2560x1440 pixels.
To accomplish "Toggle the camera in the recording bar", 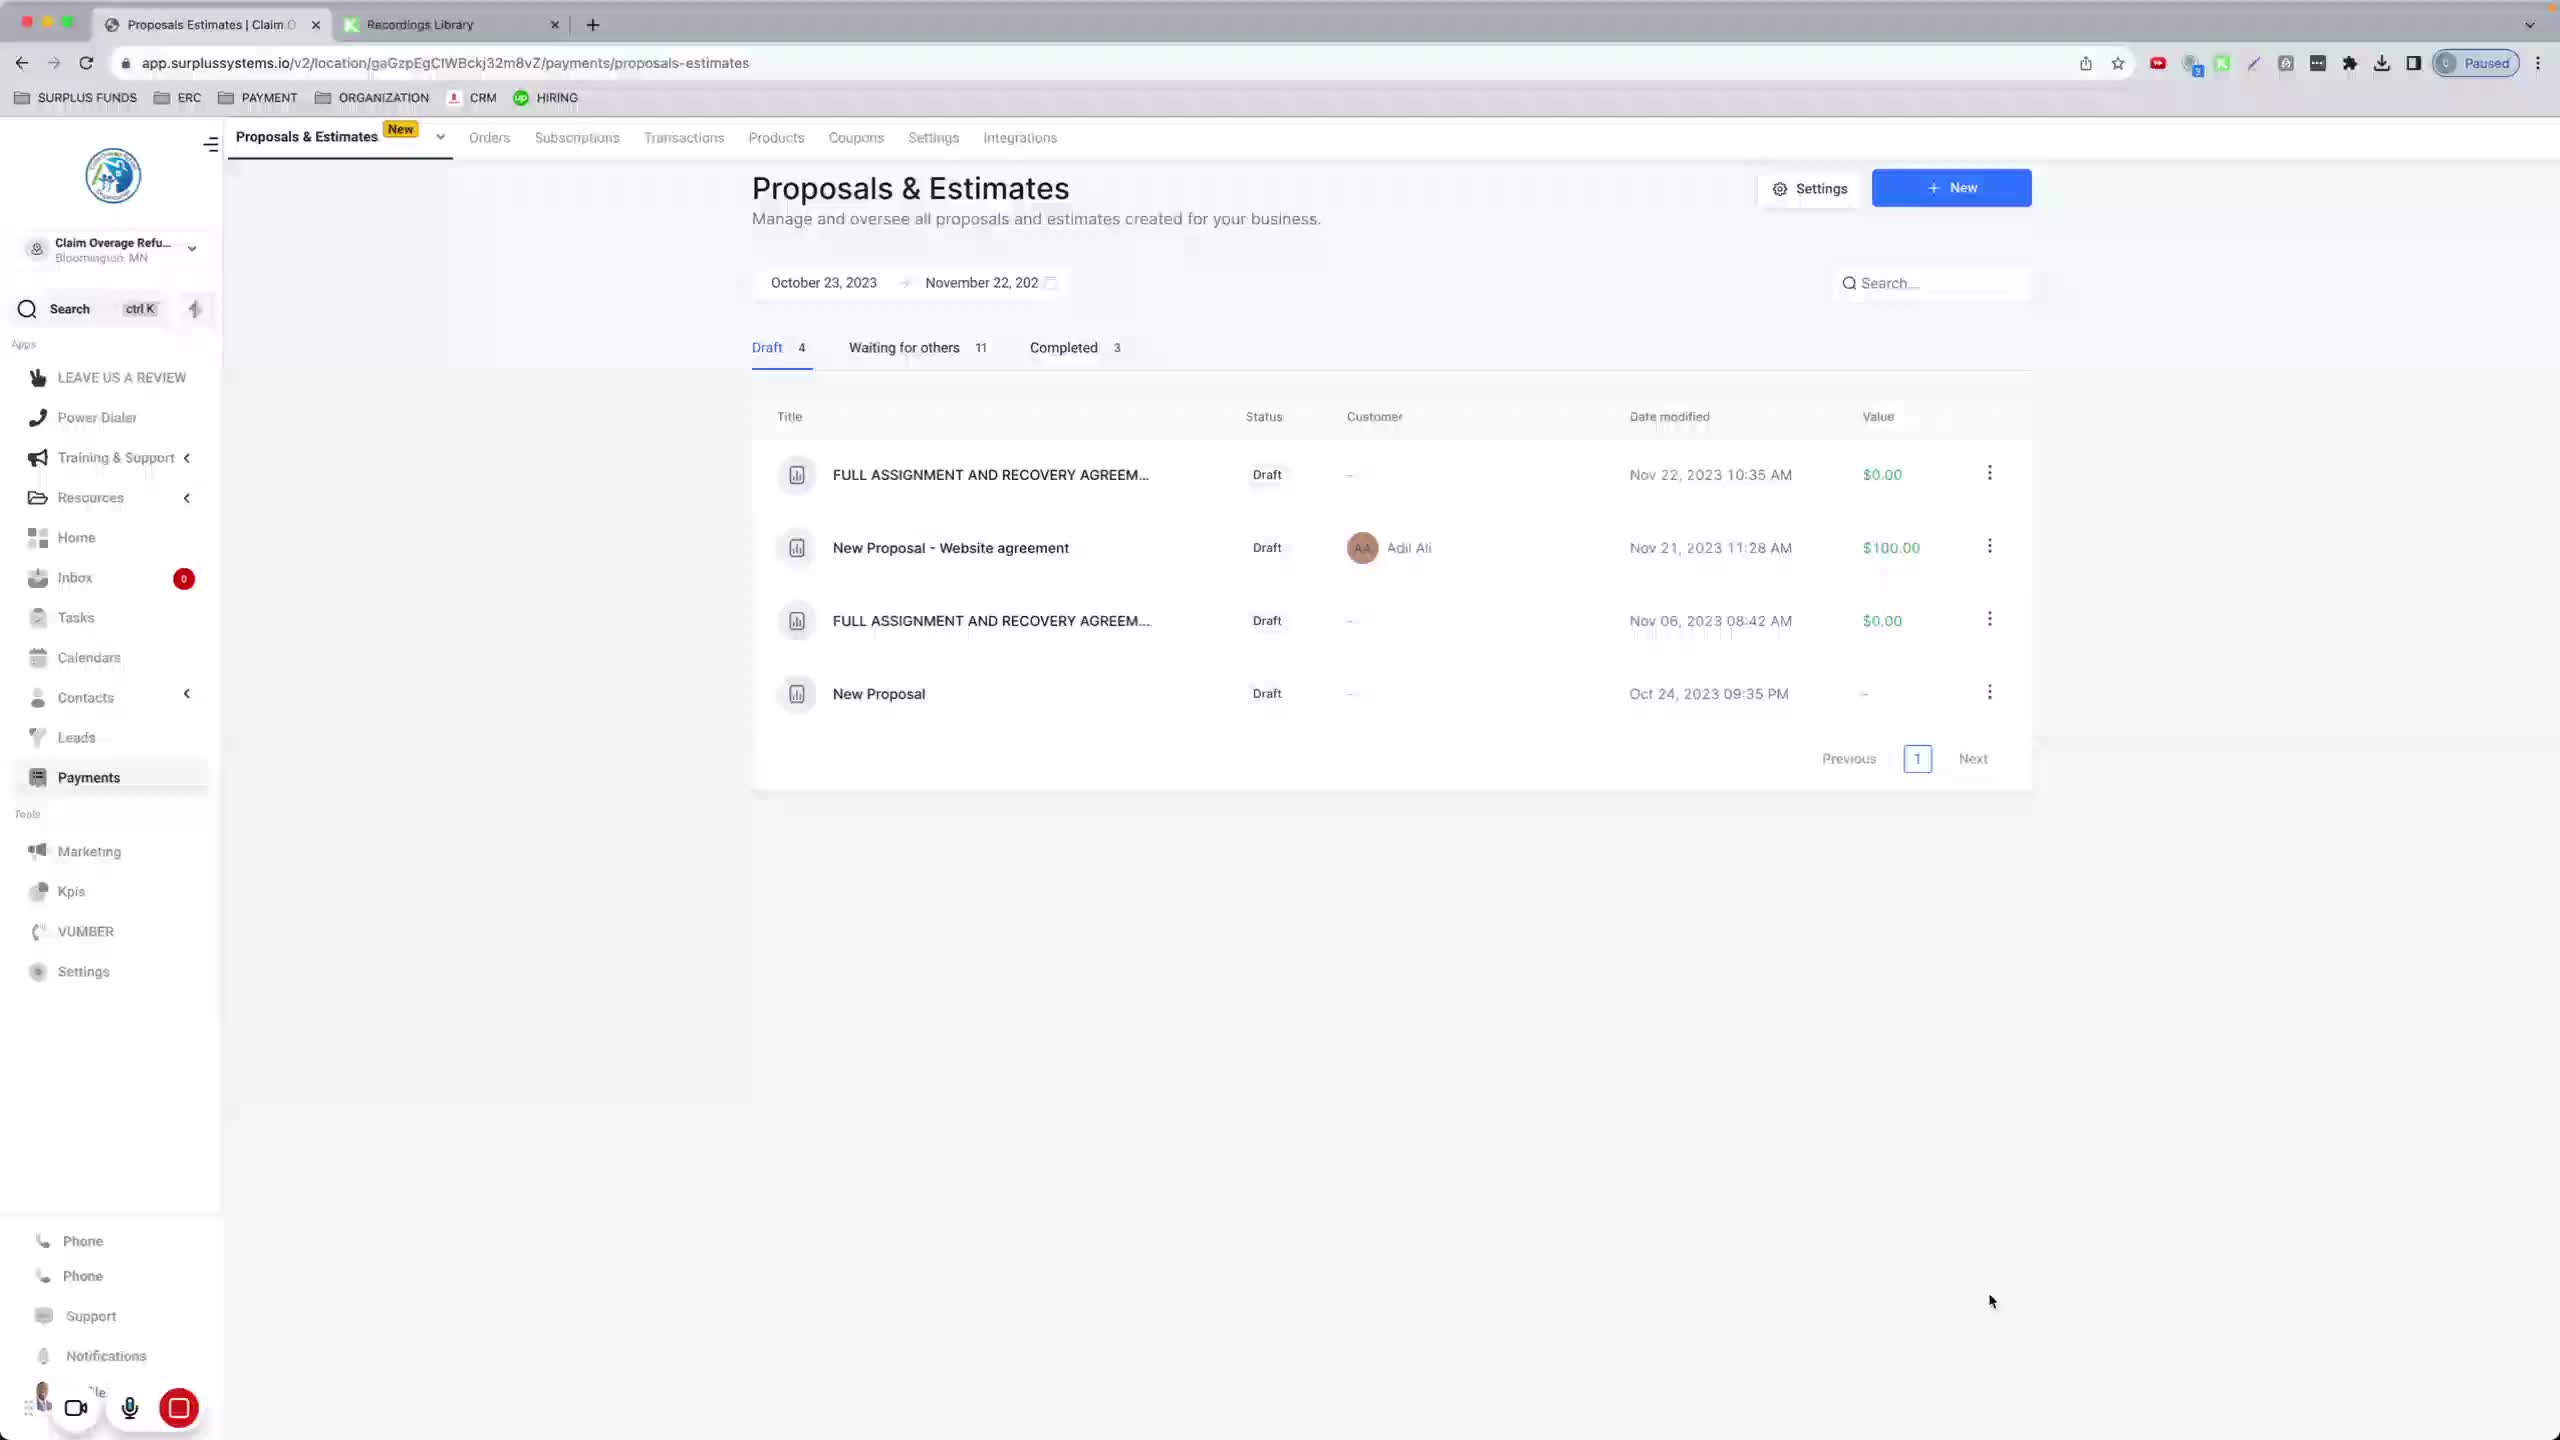I will point(76,1408).
